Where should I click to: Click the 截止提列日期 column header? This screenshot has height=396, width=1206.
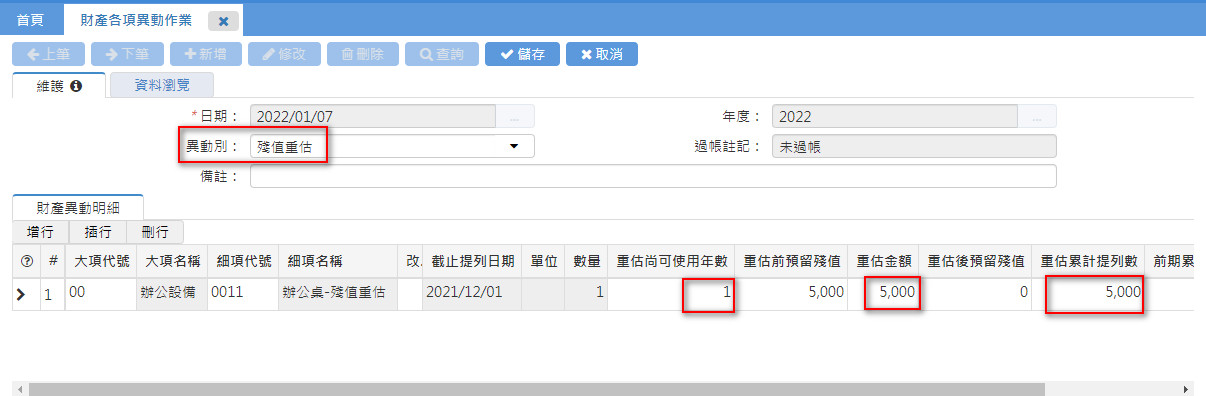(472, 261)
